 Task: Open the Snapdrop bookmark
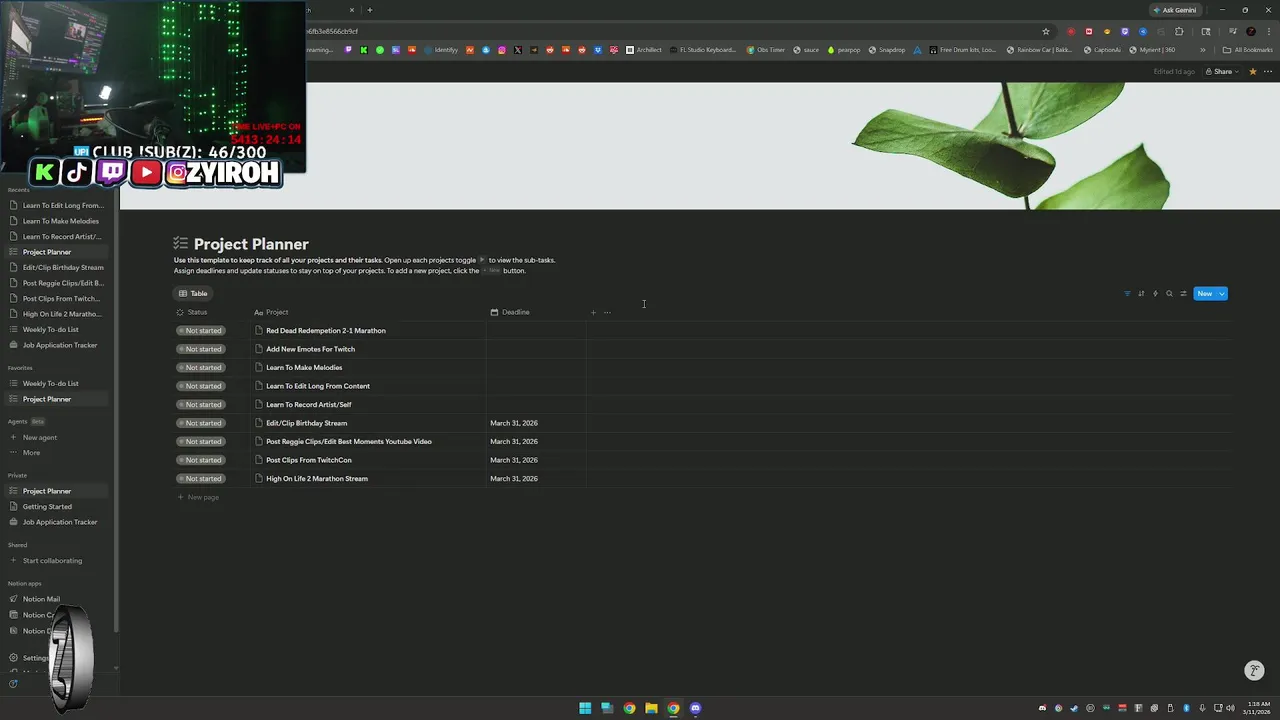point(887,50)
